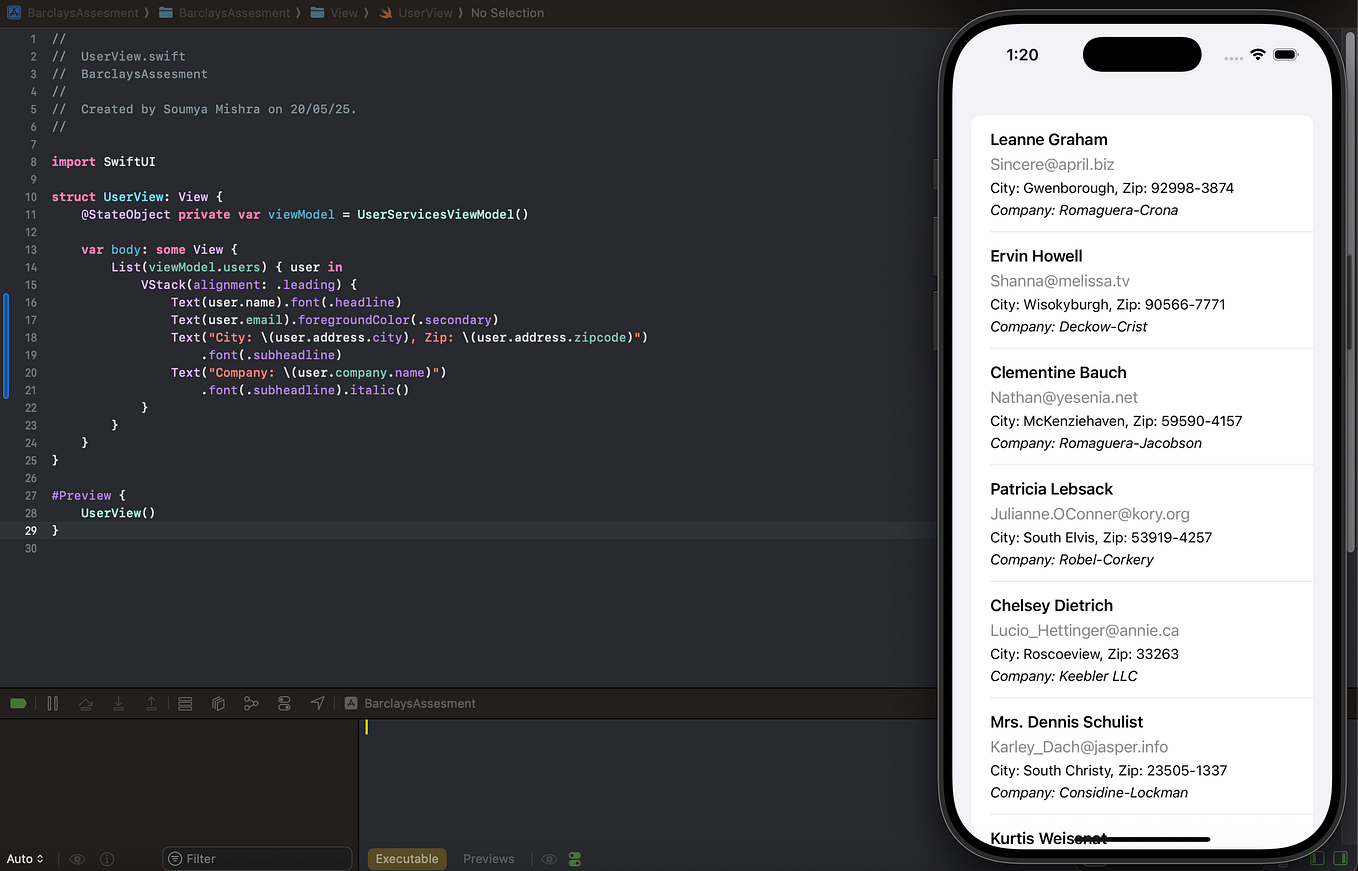This screenshot has height=871, width=1358.
Task: Open the Debug View Hierarchy icon
Action: (x=218, y=703)
